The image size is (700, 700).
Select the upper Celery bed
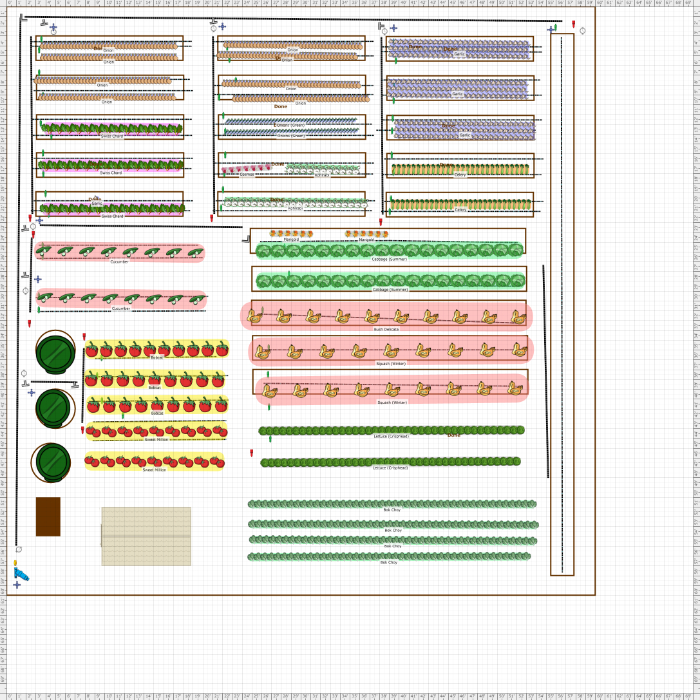(x=460, y=166)
